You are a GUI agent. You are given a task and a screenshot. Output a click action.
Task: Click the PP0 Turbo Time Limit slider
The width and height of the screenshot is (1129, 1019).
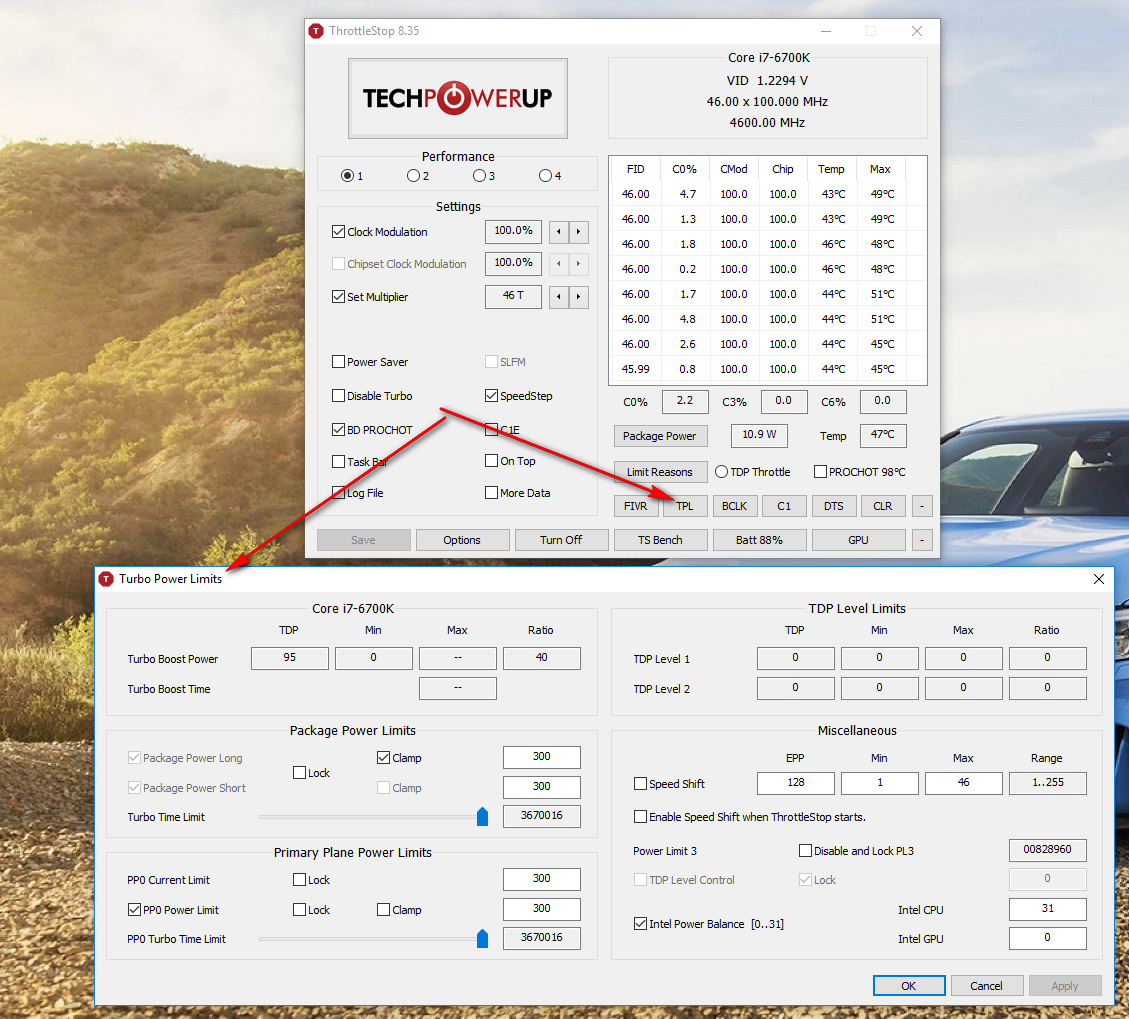point(482,939)
